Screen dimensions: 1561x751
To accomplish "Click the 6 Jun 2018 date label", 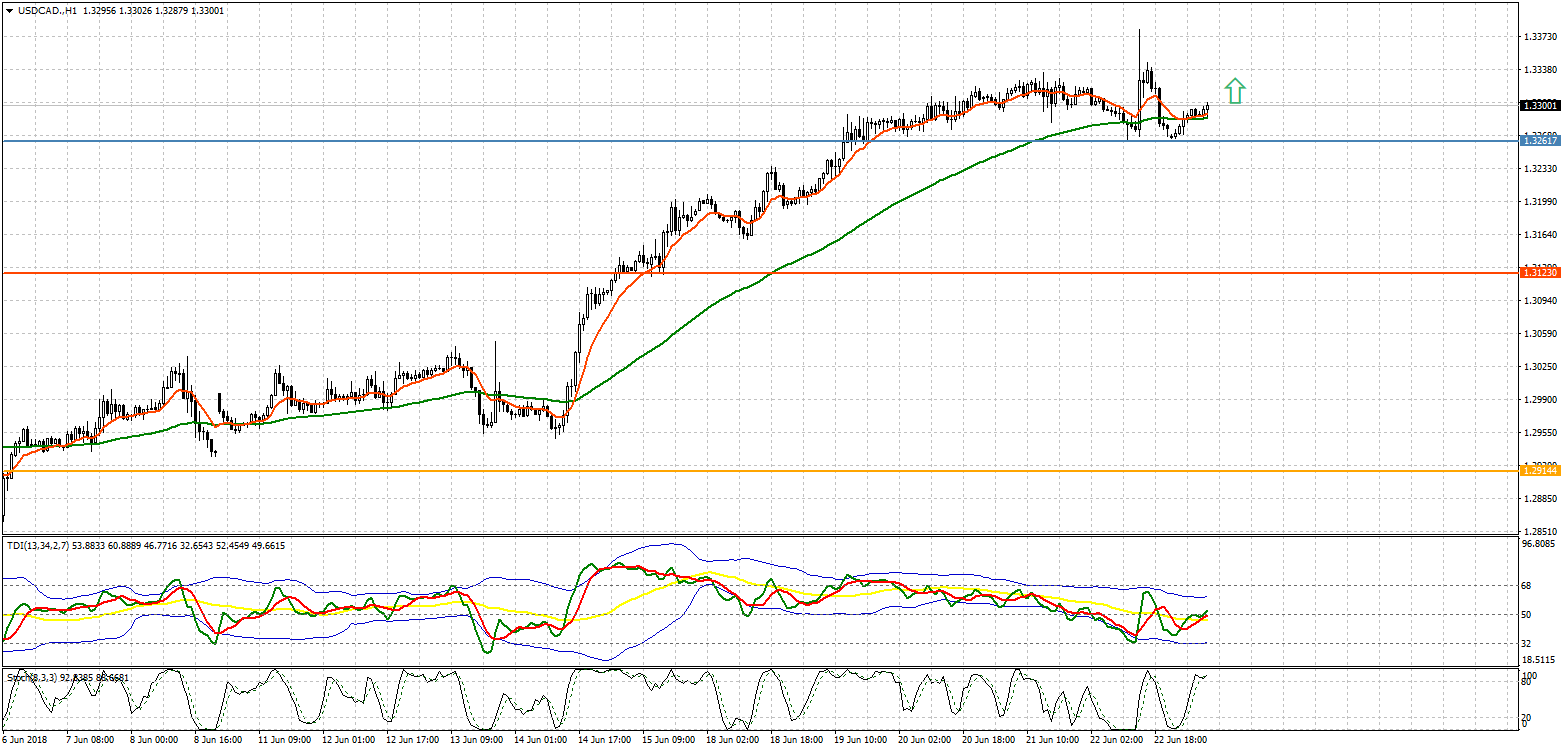I will click(x=24, y=740).
